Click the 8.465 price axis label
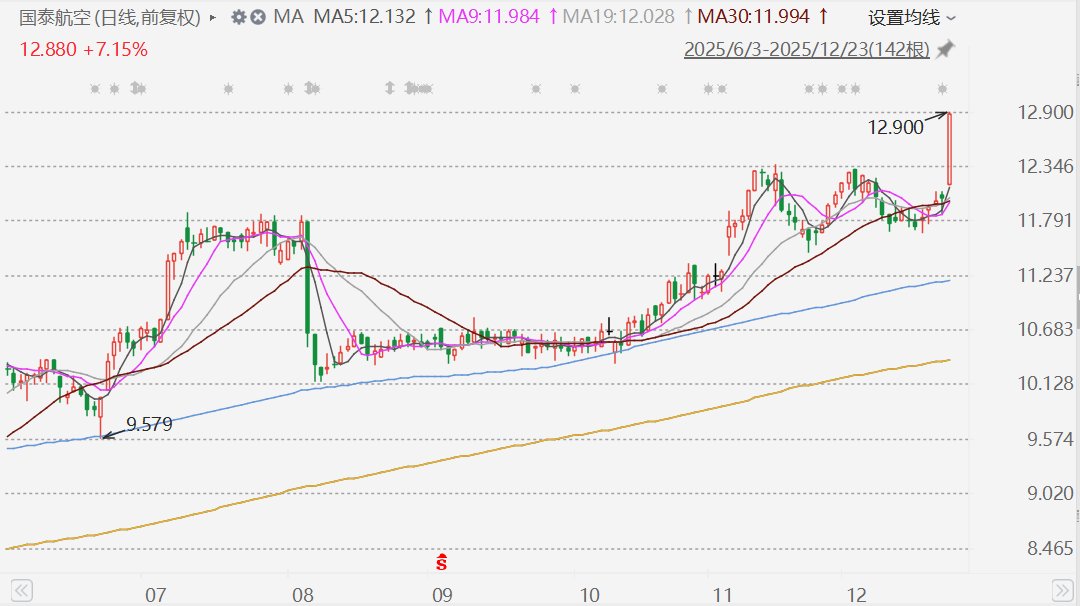Image resolution: width=1080 pixels, height=606 pixels. [x=1050, y=549]
